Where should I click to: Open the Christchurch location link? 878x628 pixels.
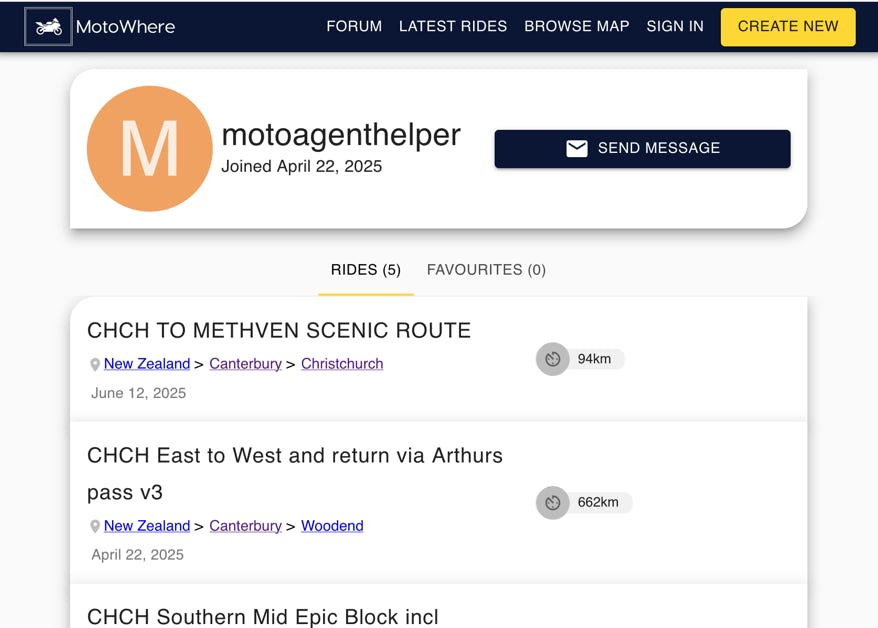(342, 364)
